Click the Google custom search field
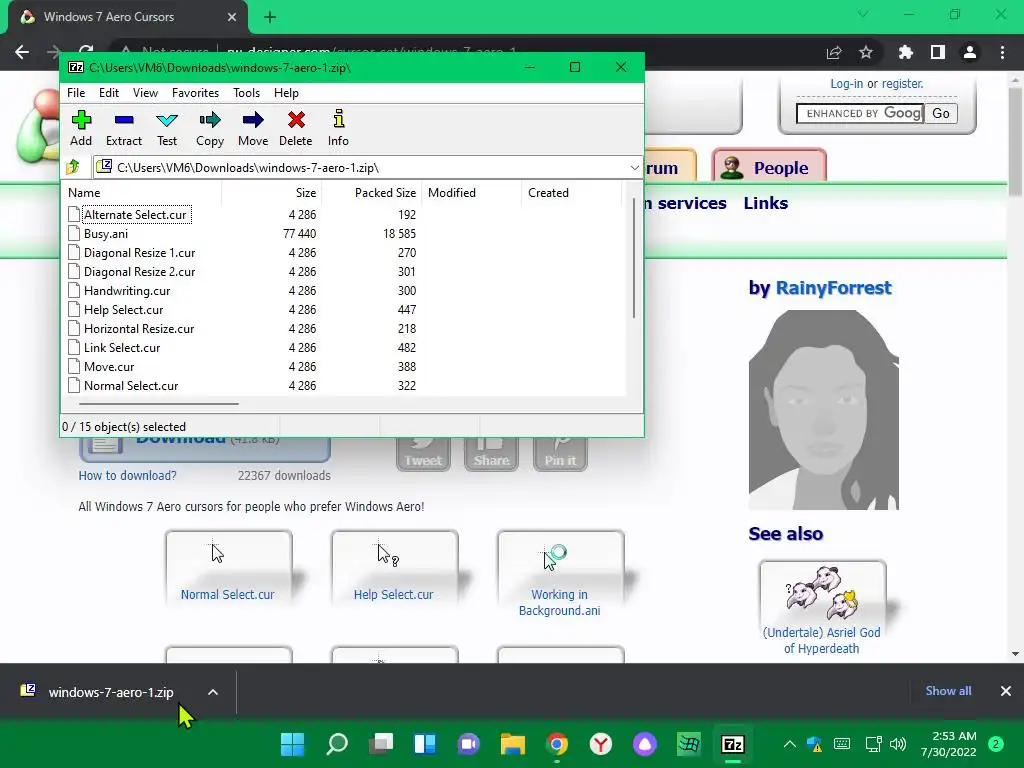The height and width of the screenshot is (768, 1024). click(x=859, y=113)
